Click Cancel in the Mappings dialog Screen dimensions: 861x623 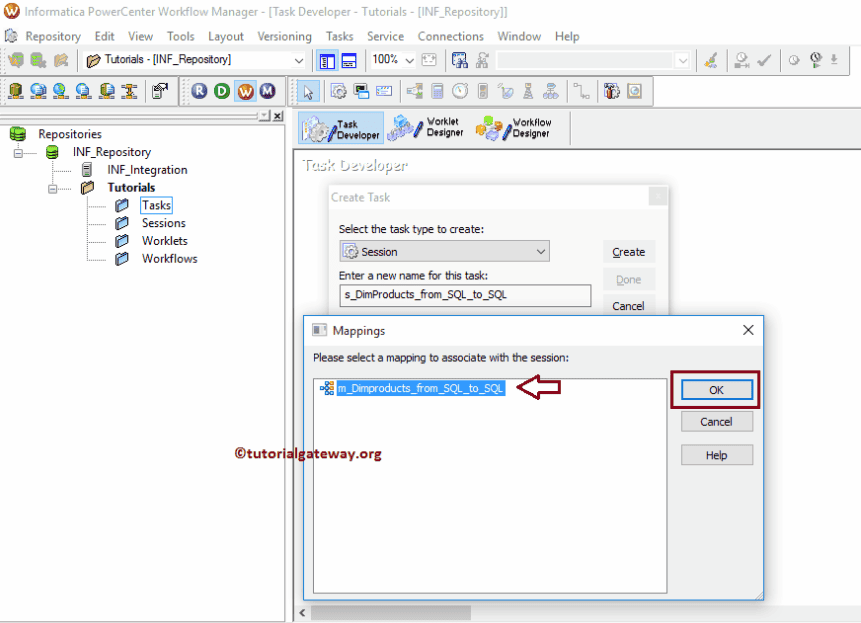pos(716,421)
